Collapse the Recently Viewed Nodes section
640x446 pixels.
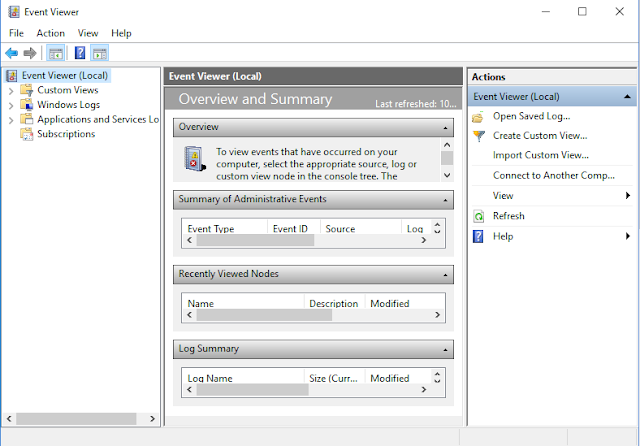[445, 275]
